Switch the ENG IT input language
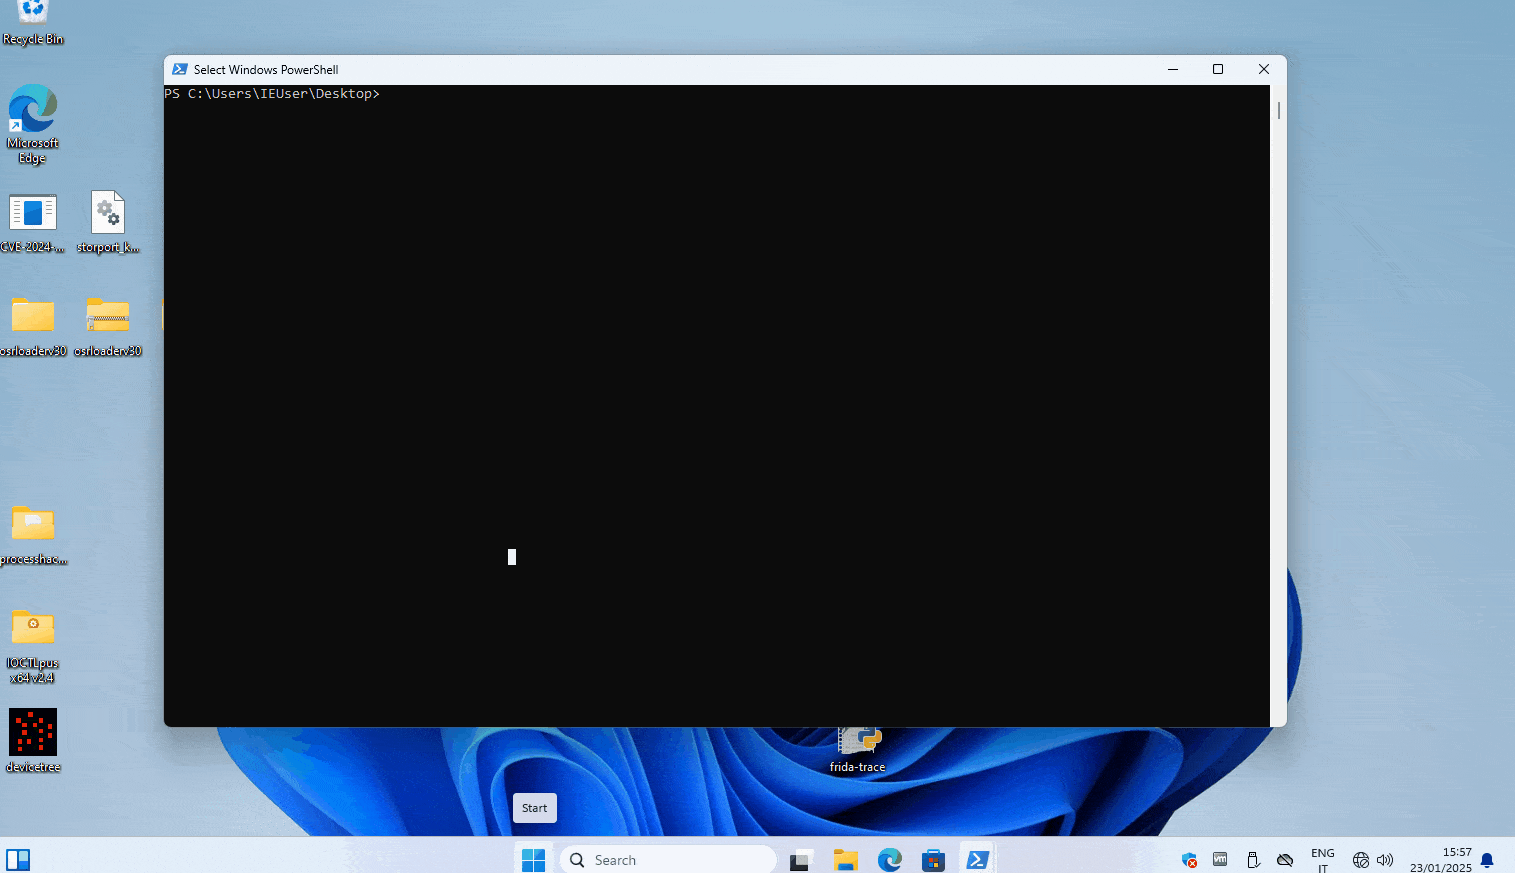1515x873 pixels. (1322, 860)
